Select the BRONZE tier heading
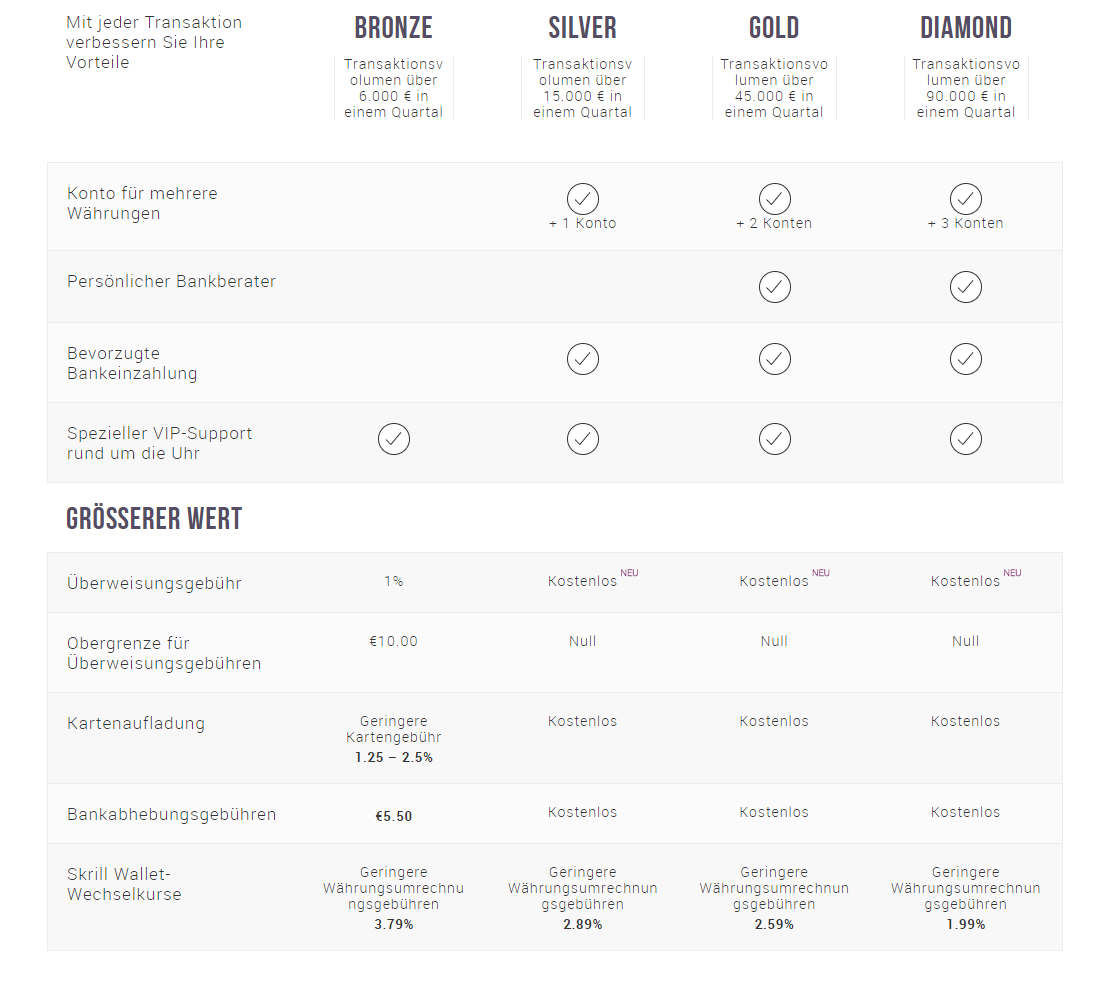This screenshot has height=984, width=1098. coord(394,28)
